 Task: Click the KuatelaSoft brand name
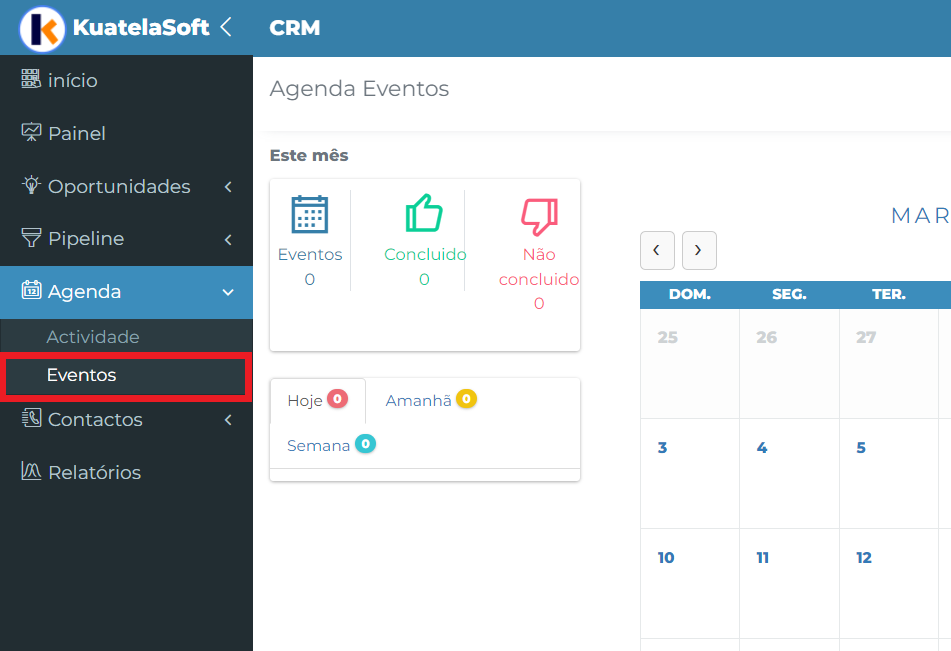(x=141, y=27)
